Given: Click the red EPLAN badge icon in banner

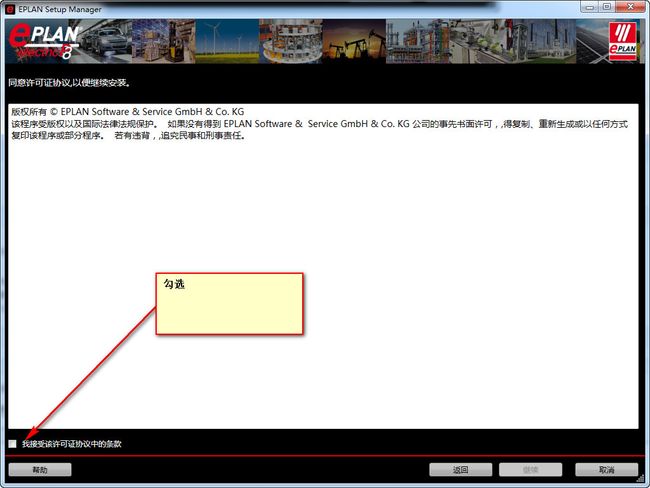Looking at the screenshot, I should pyautogui.click(x=623, y=41).
